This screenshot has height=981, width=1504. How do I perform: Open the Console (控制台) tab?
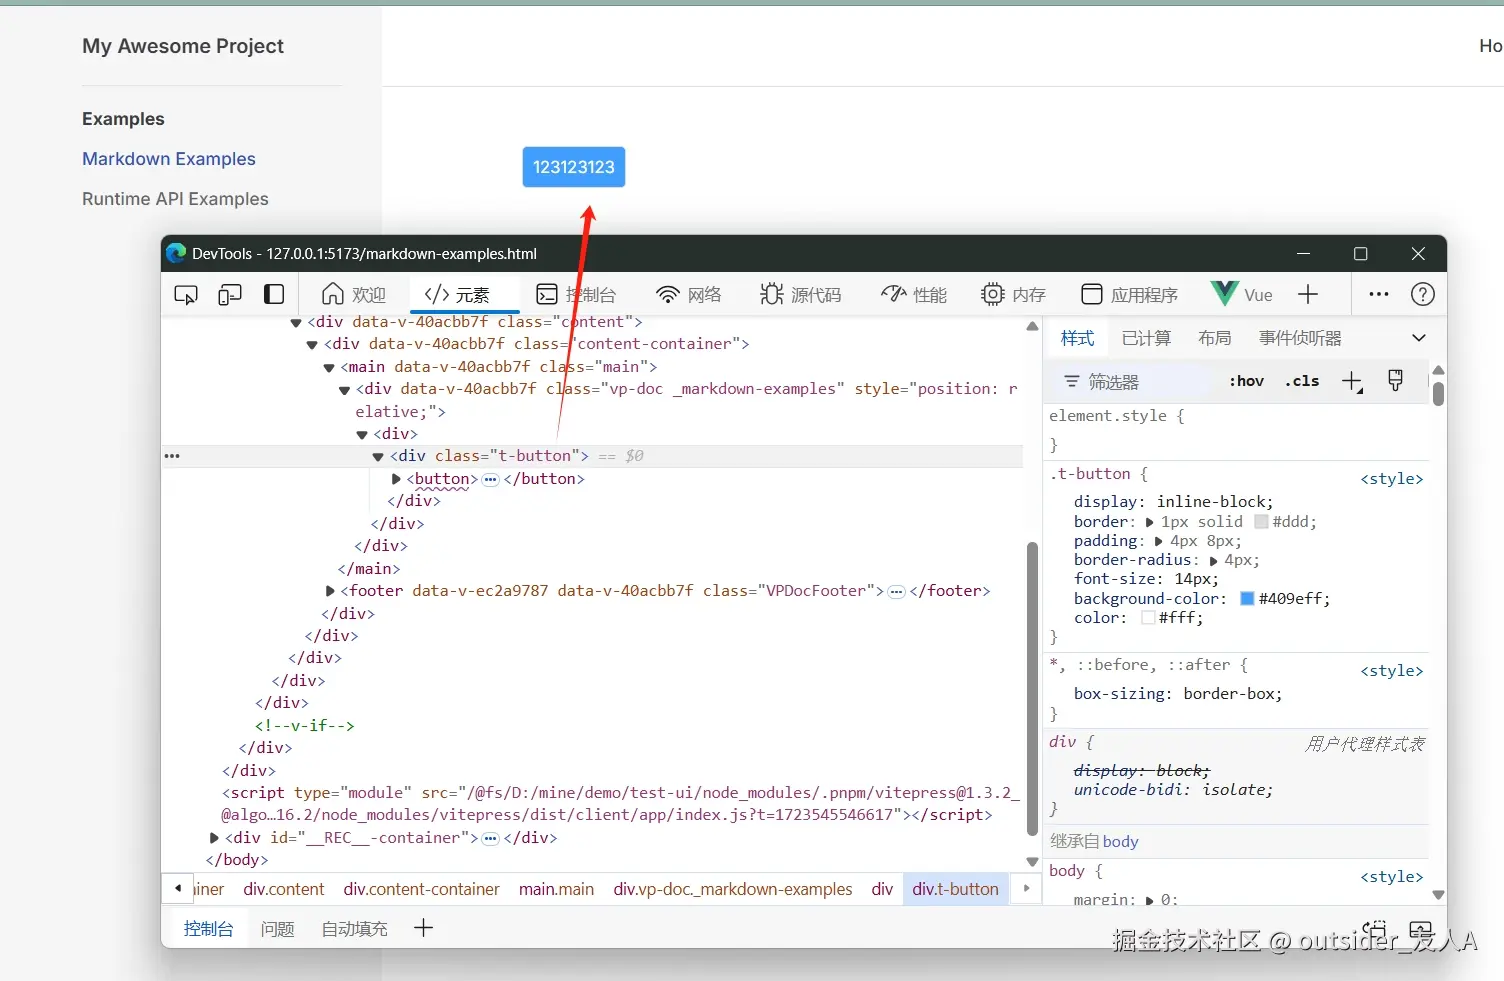point(577,294)
